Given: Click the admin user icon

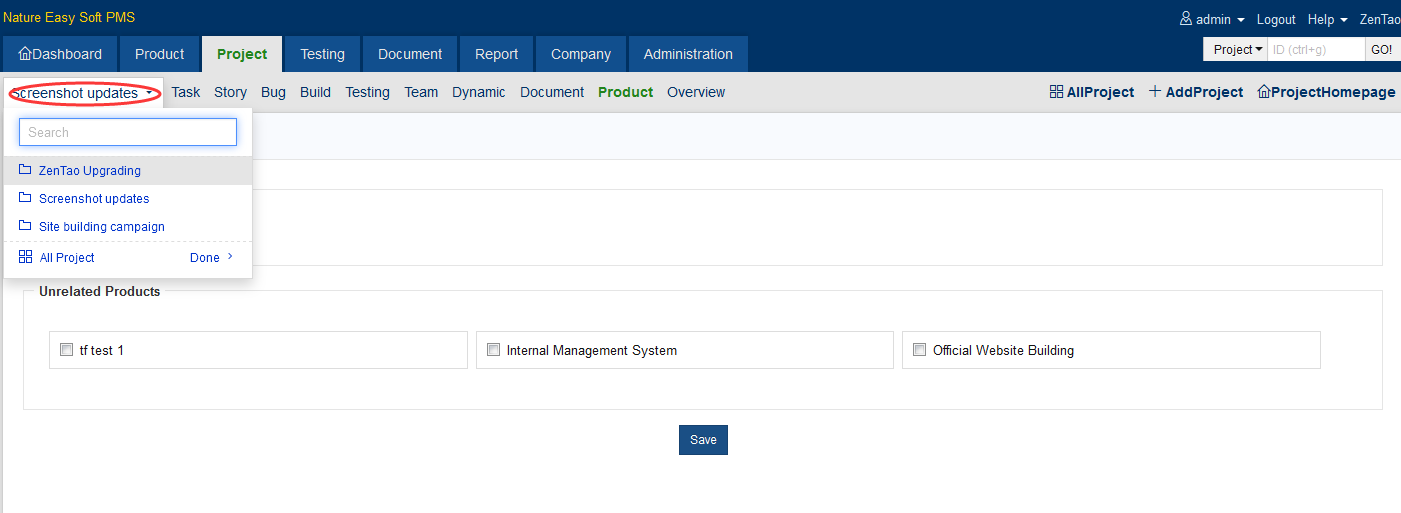Looking at the screenshot, I should click(x=1186, y=19).
